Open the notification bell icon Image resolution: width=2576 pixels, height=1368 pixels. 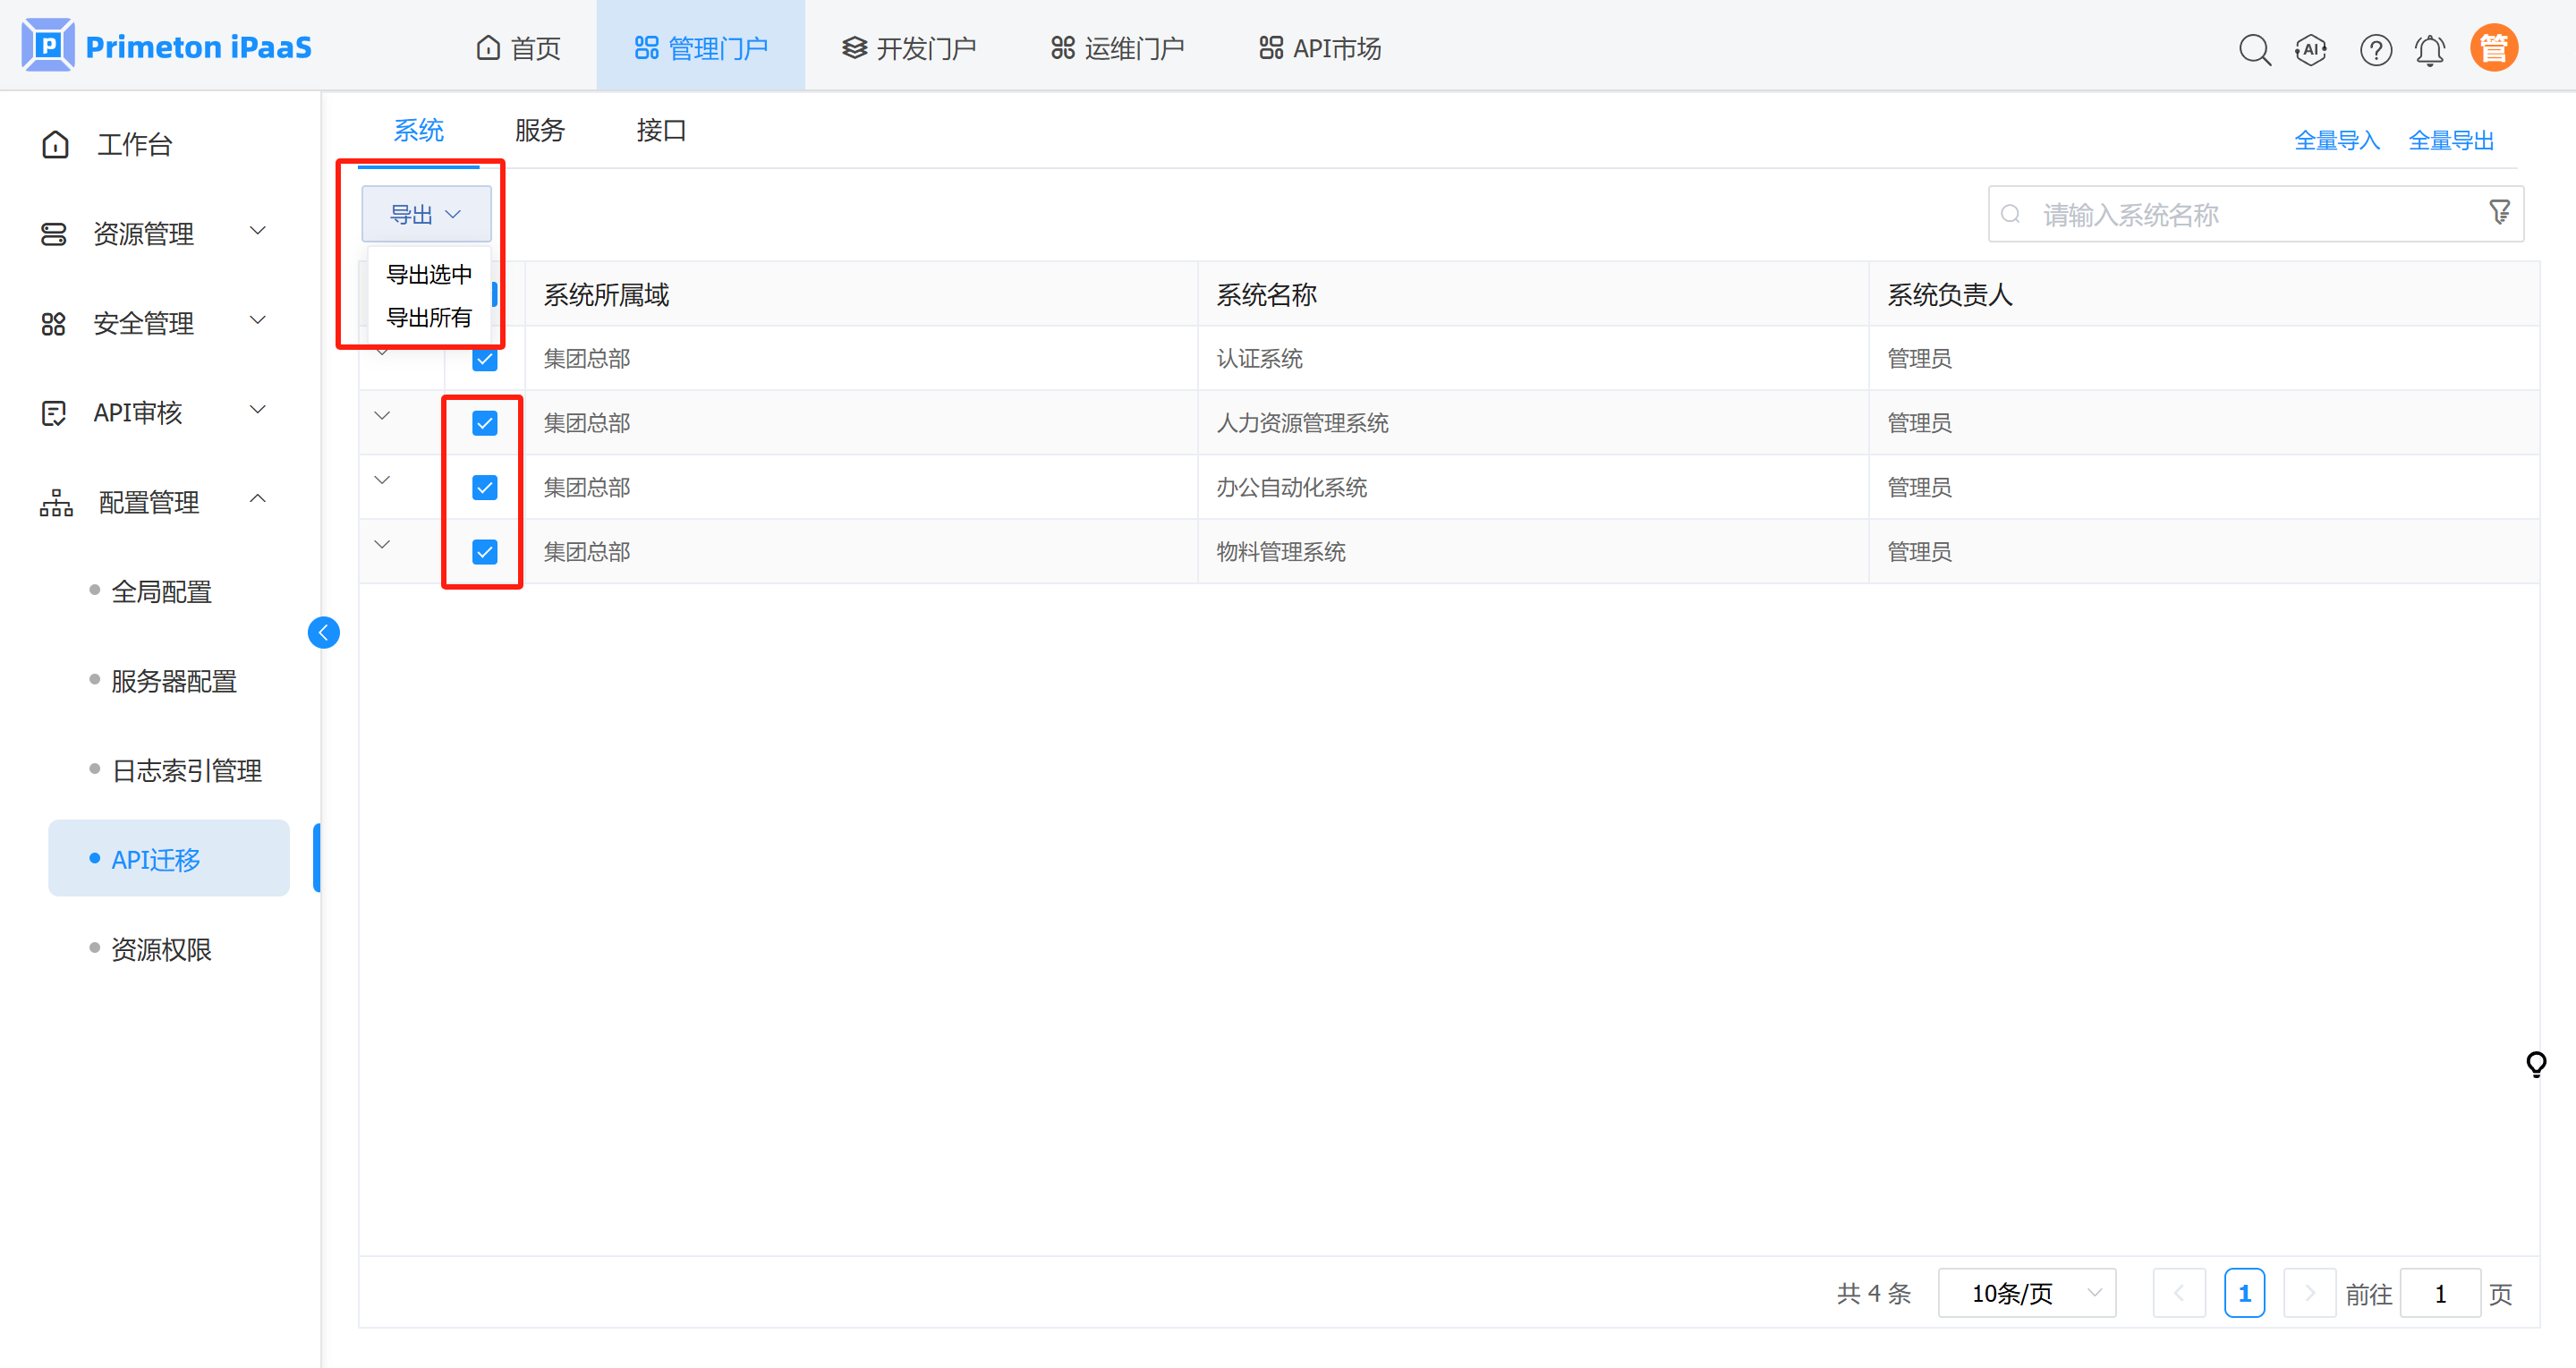[2430, 49]
